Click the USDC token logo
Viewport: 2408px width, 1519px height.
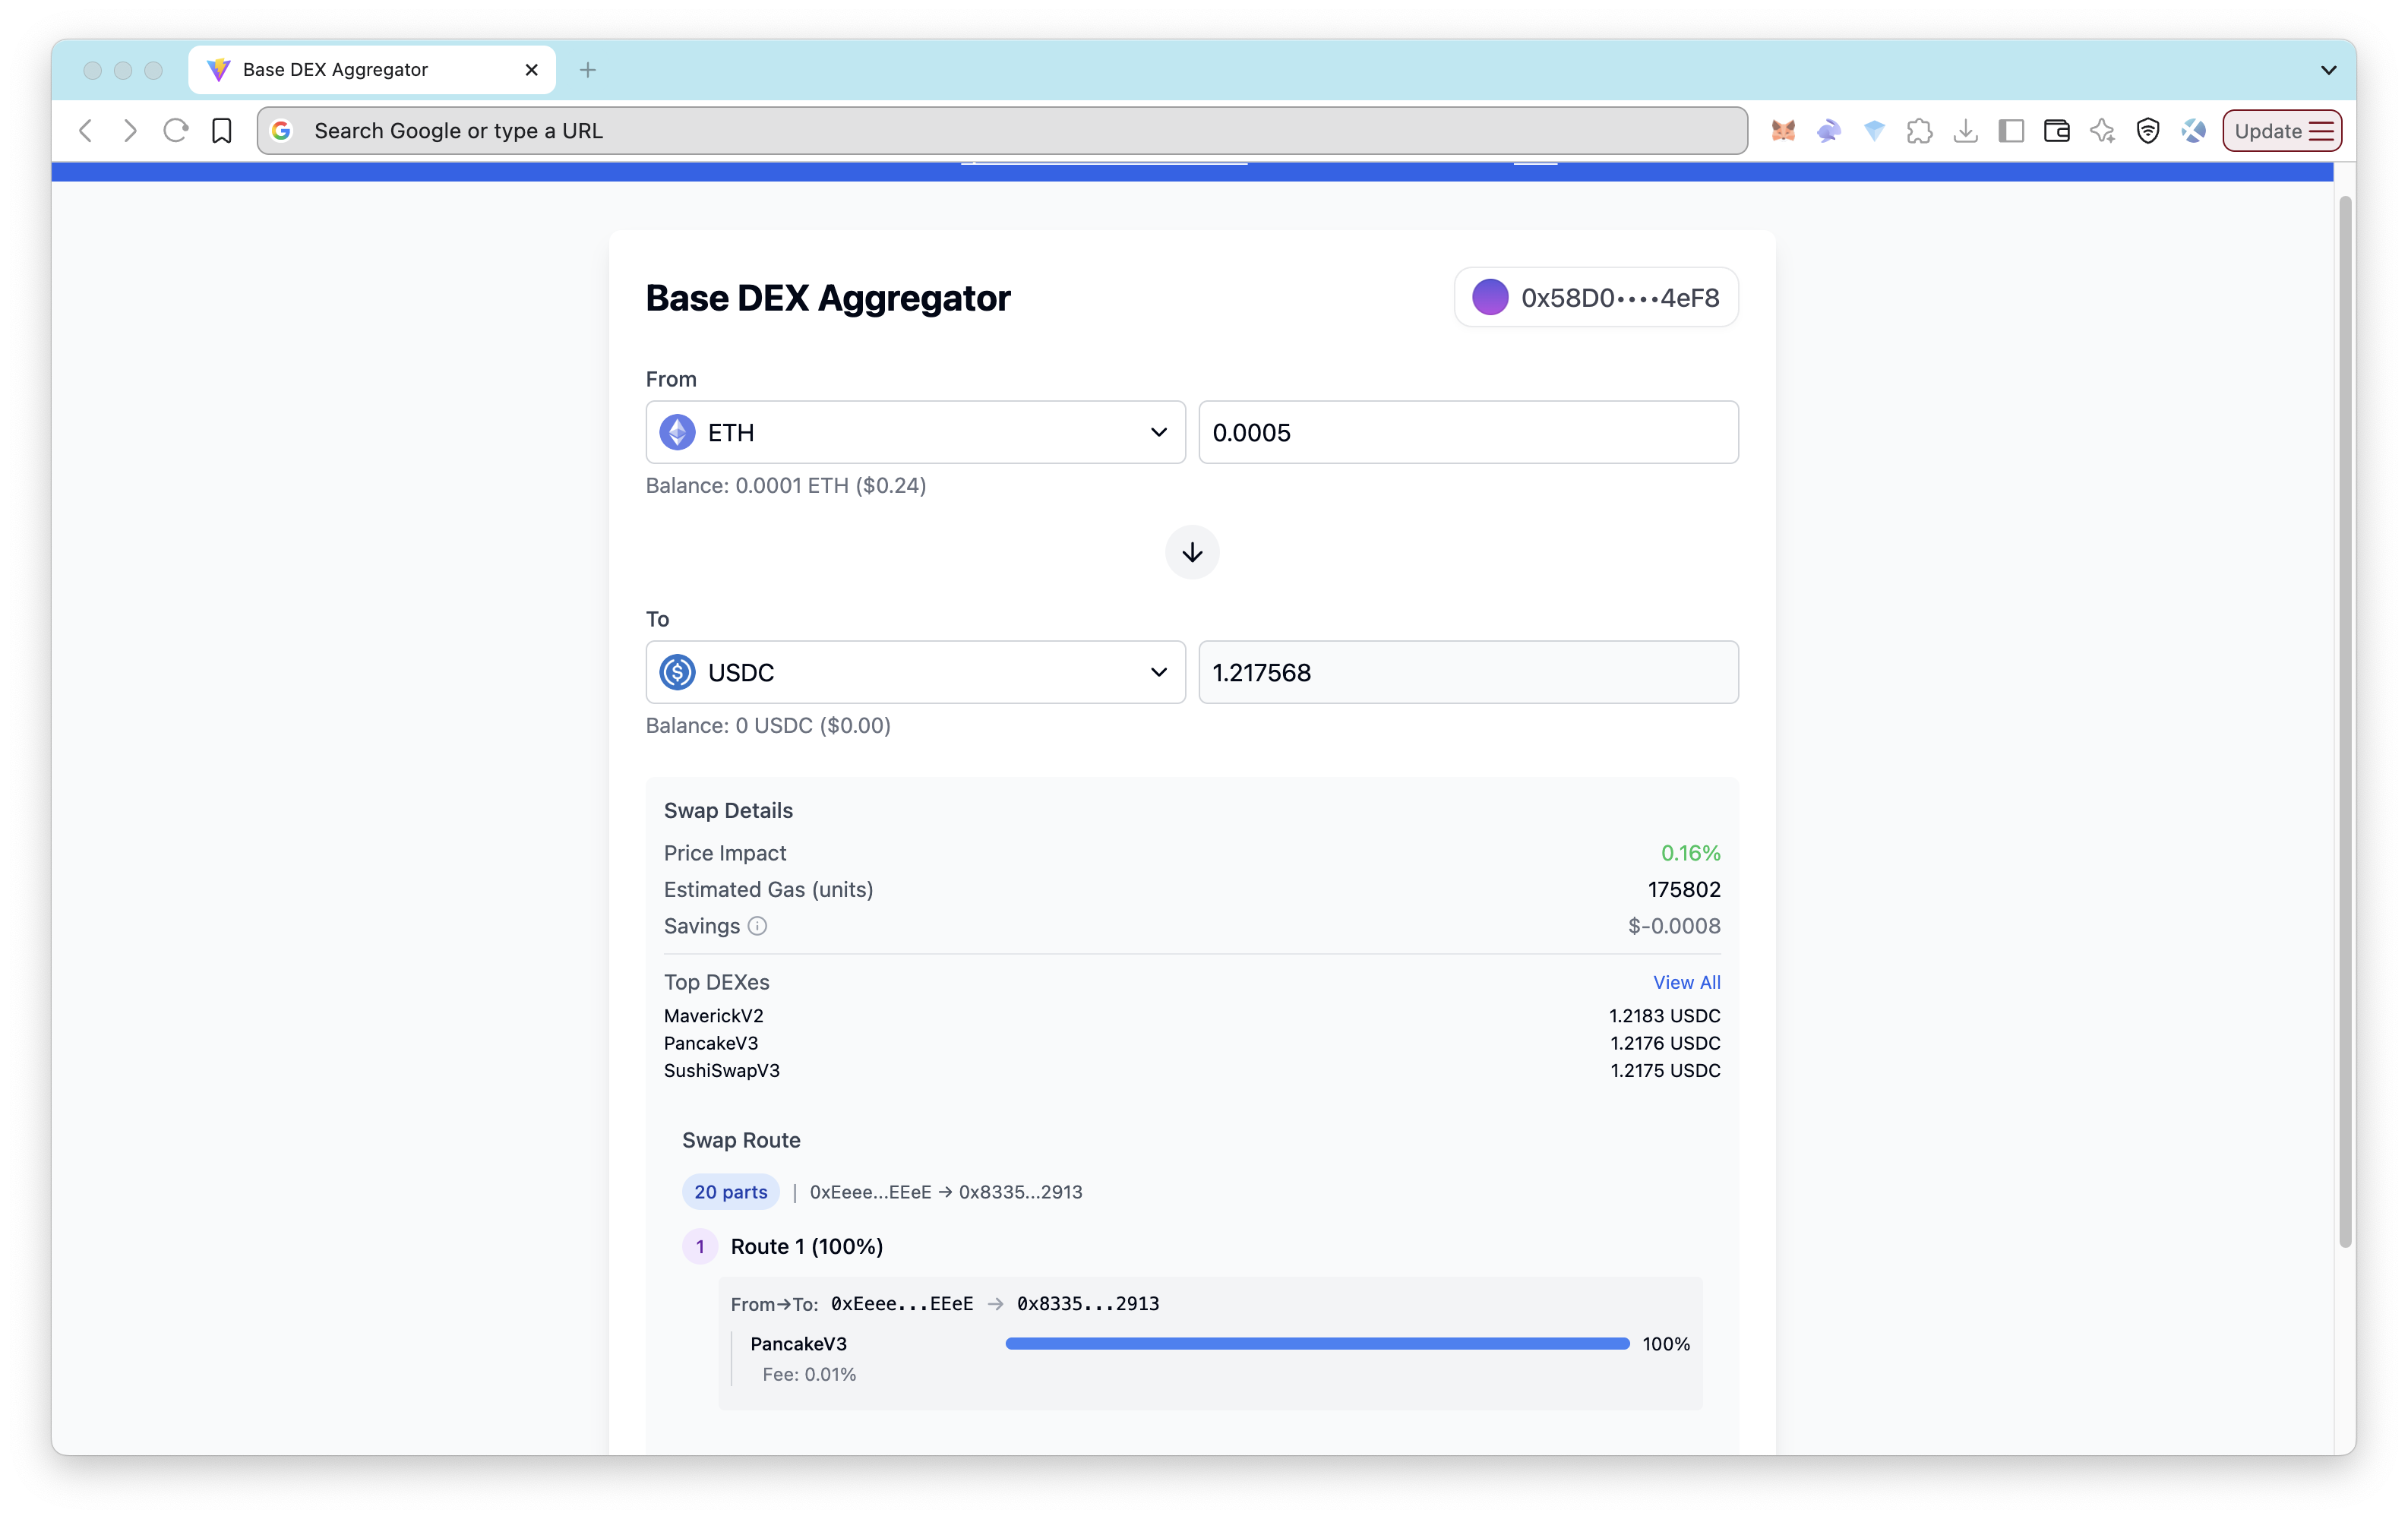[677, 672]
